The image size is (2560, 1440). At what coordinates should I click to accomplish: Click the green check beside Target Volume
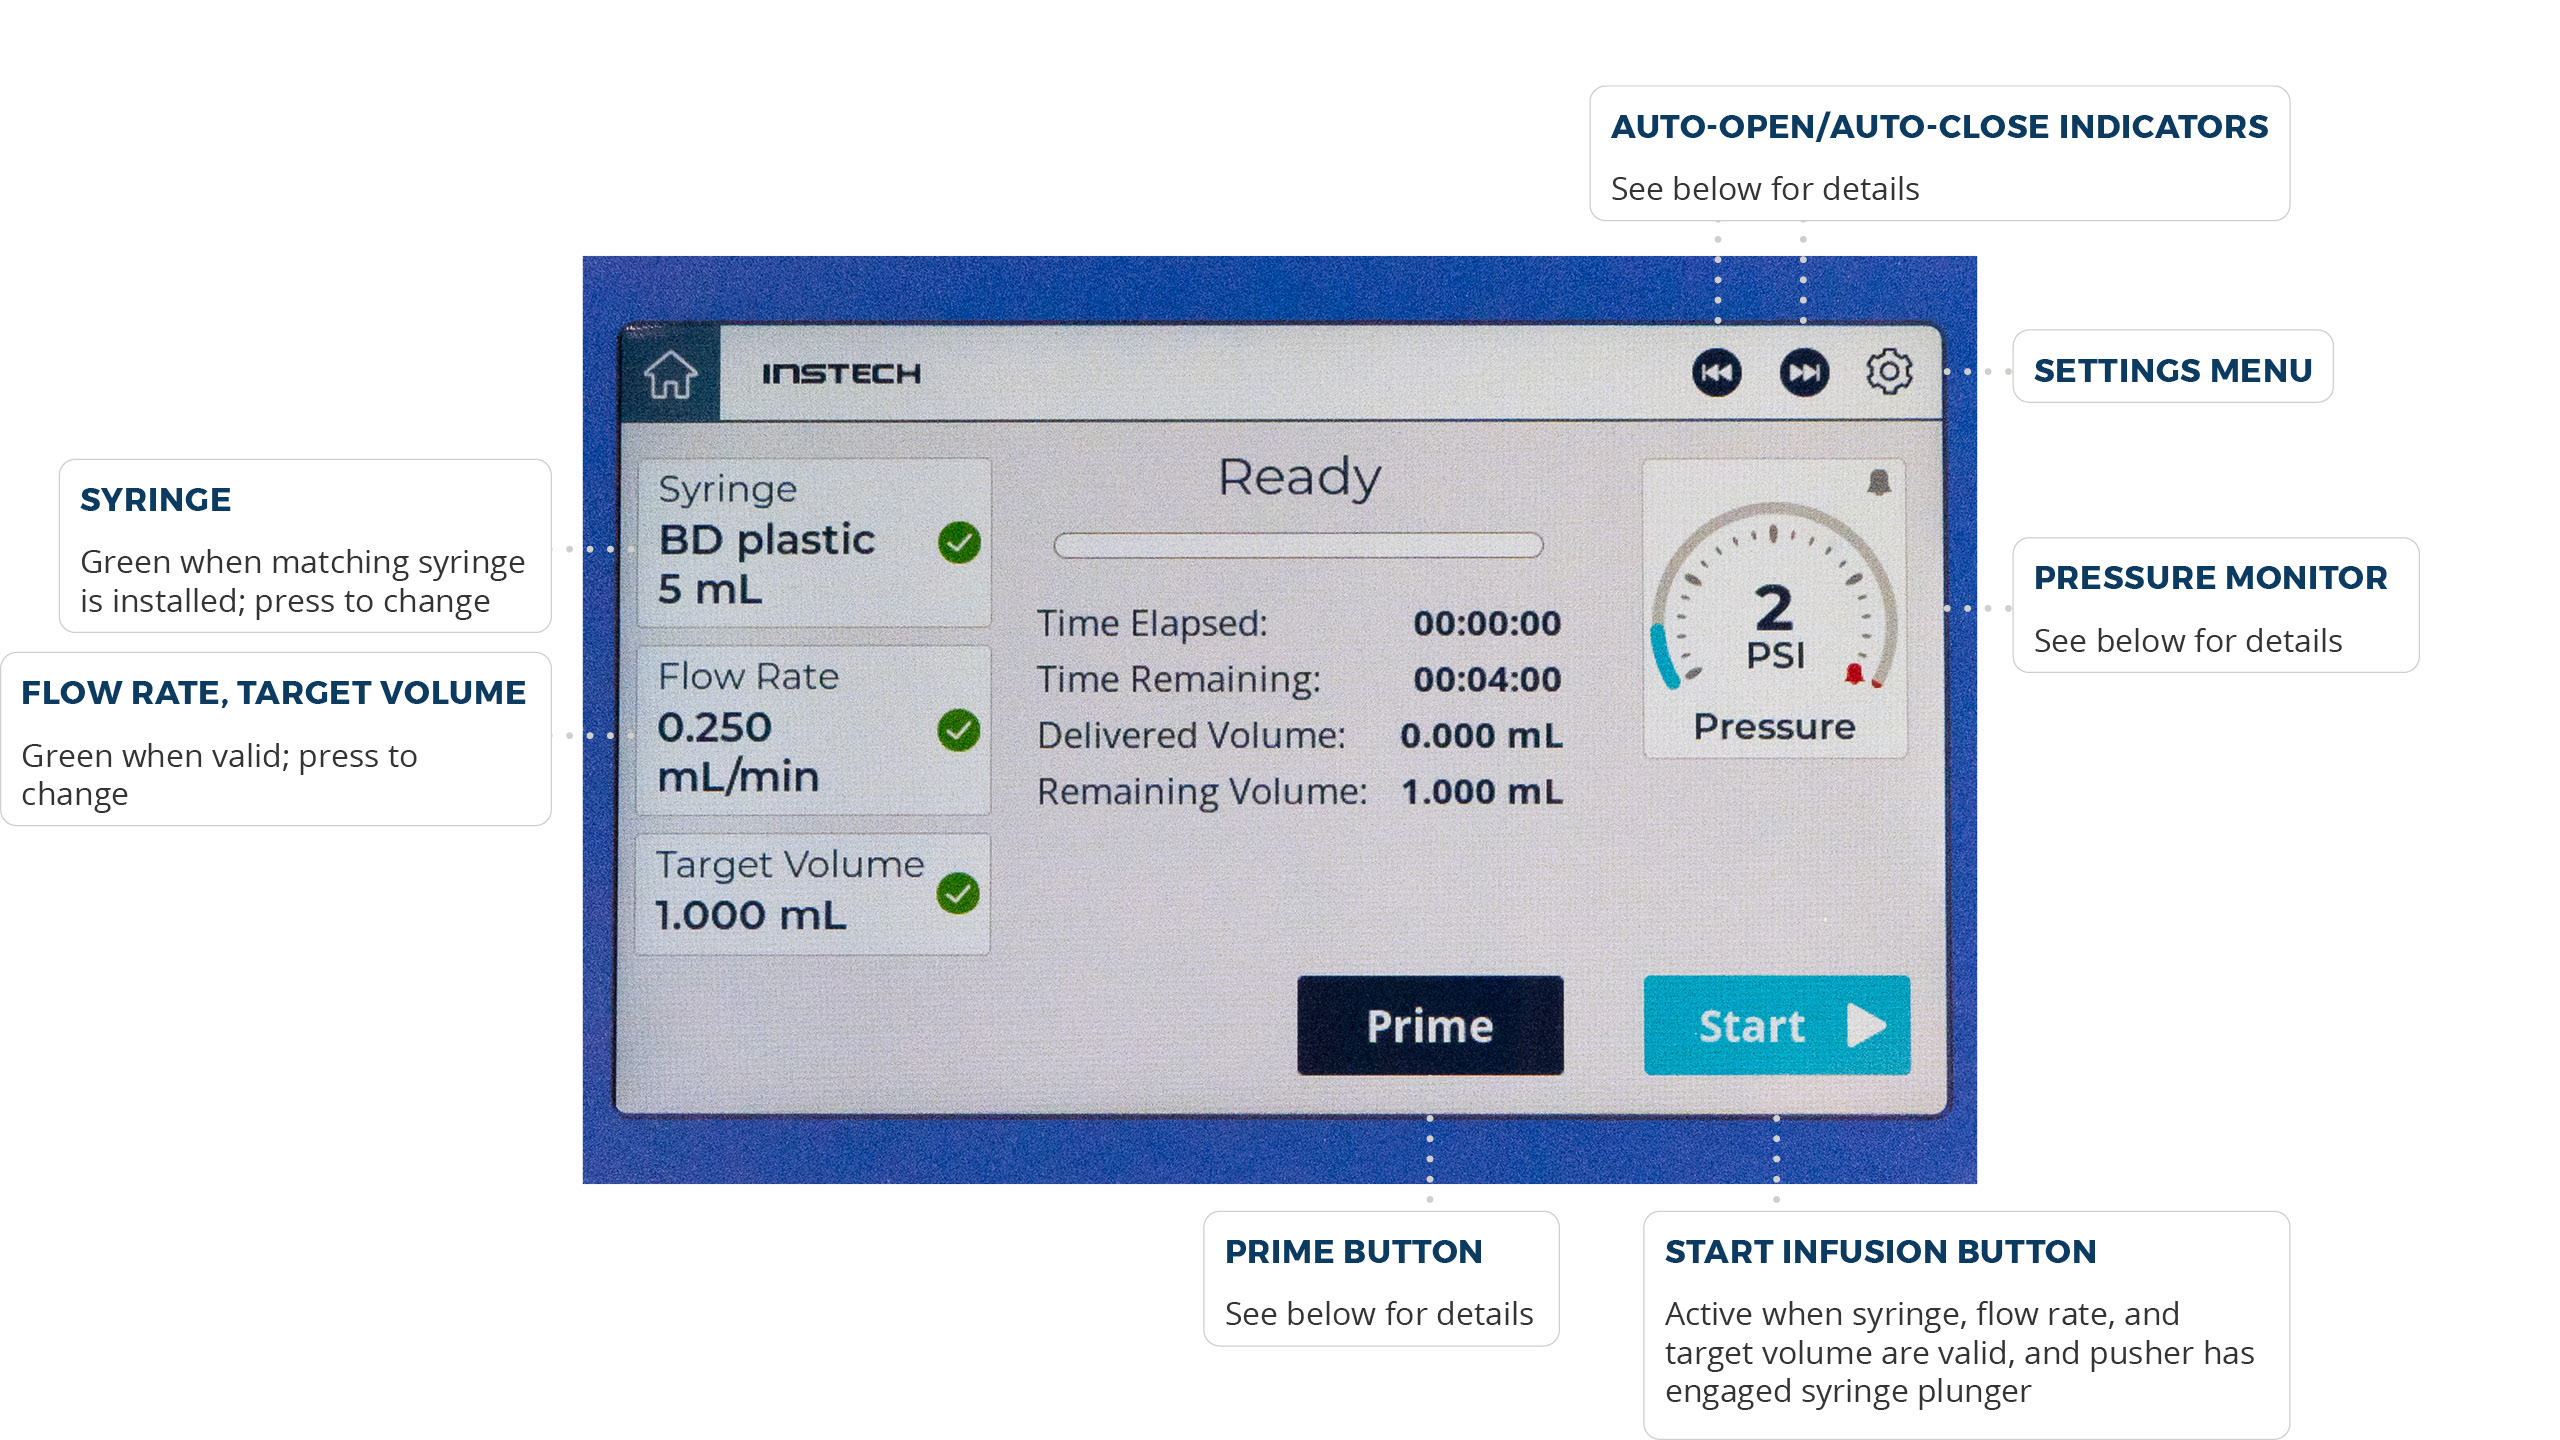tap(958, 893)
